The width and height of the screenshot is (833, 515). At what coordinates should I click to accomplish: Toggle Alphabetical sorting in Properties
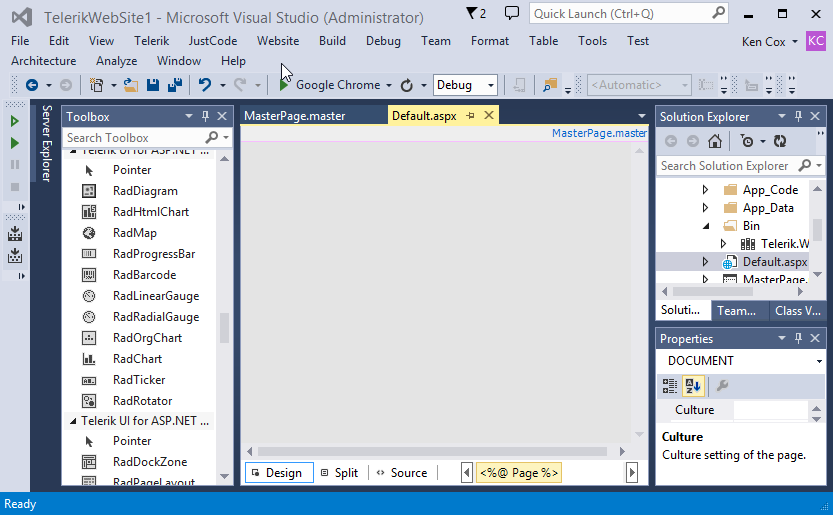click(693, 386)
